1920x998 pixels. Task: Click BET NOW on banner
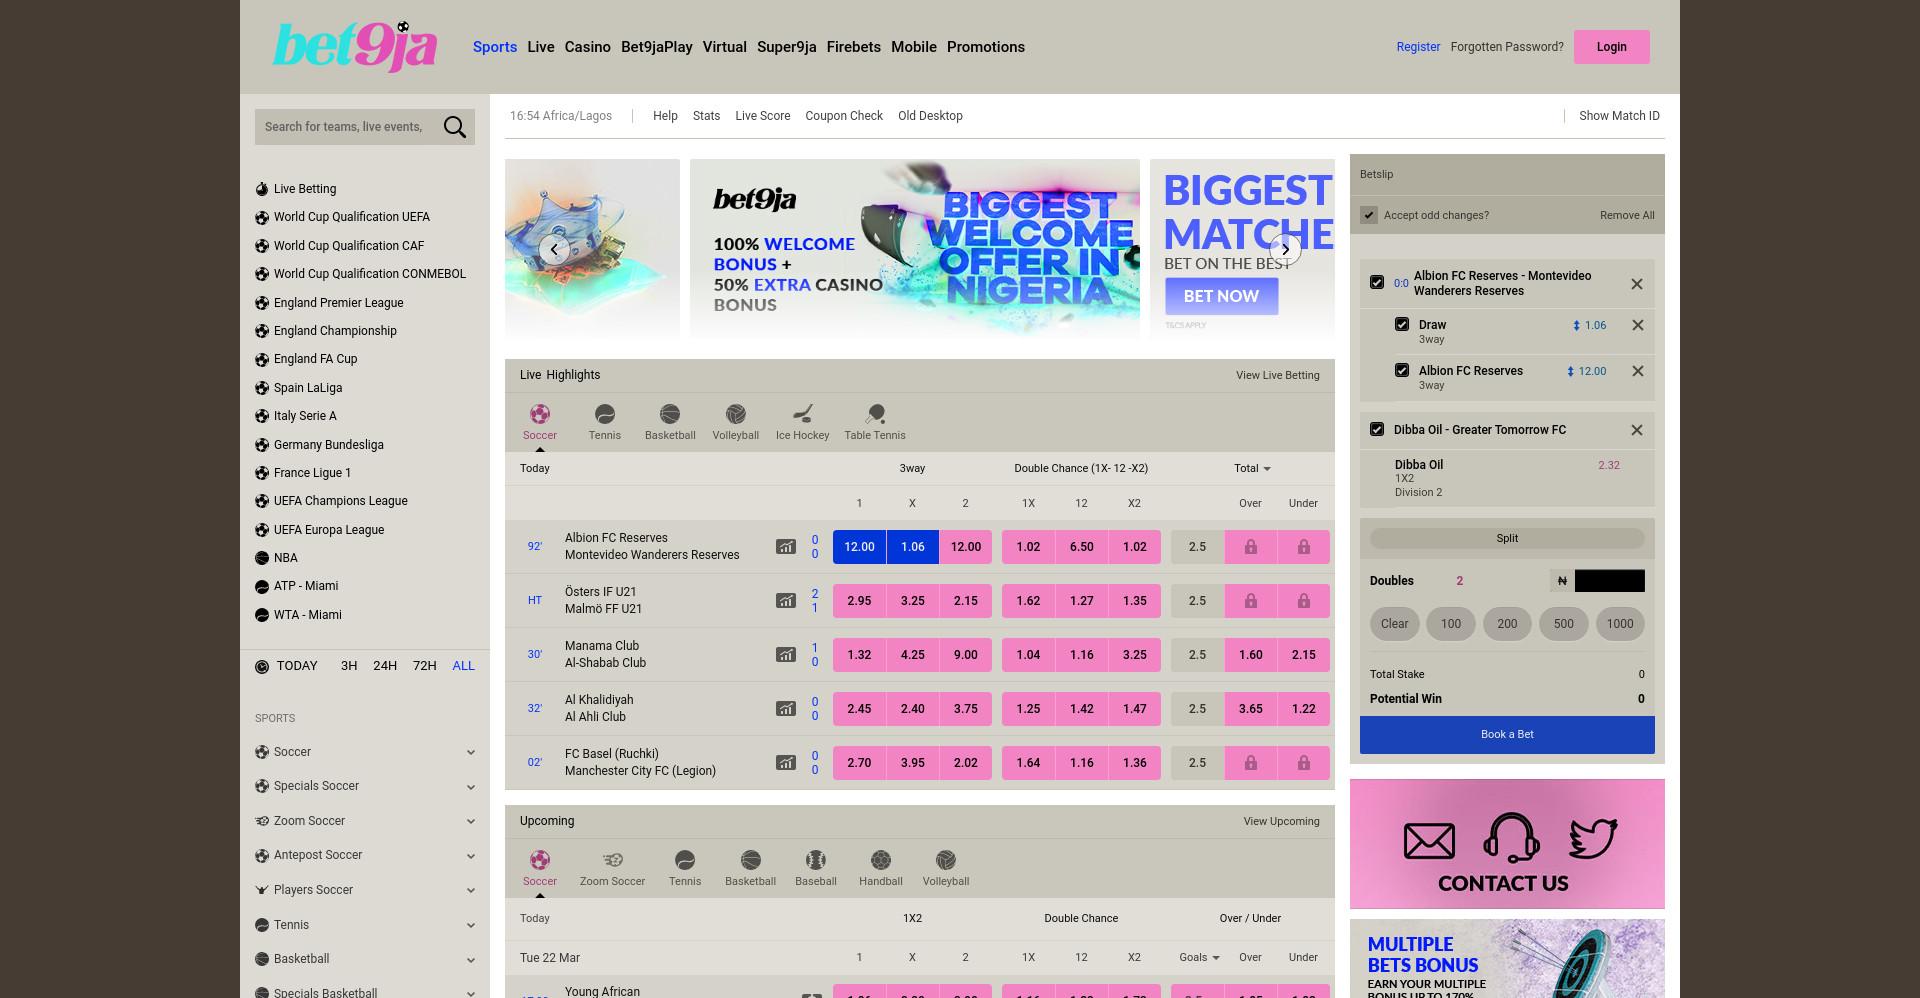(1221, 296)
